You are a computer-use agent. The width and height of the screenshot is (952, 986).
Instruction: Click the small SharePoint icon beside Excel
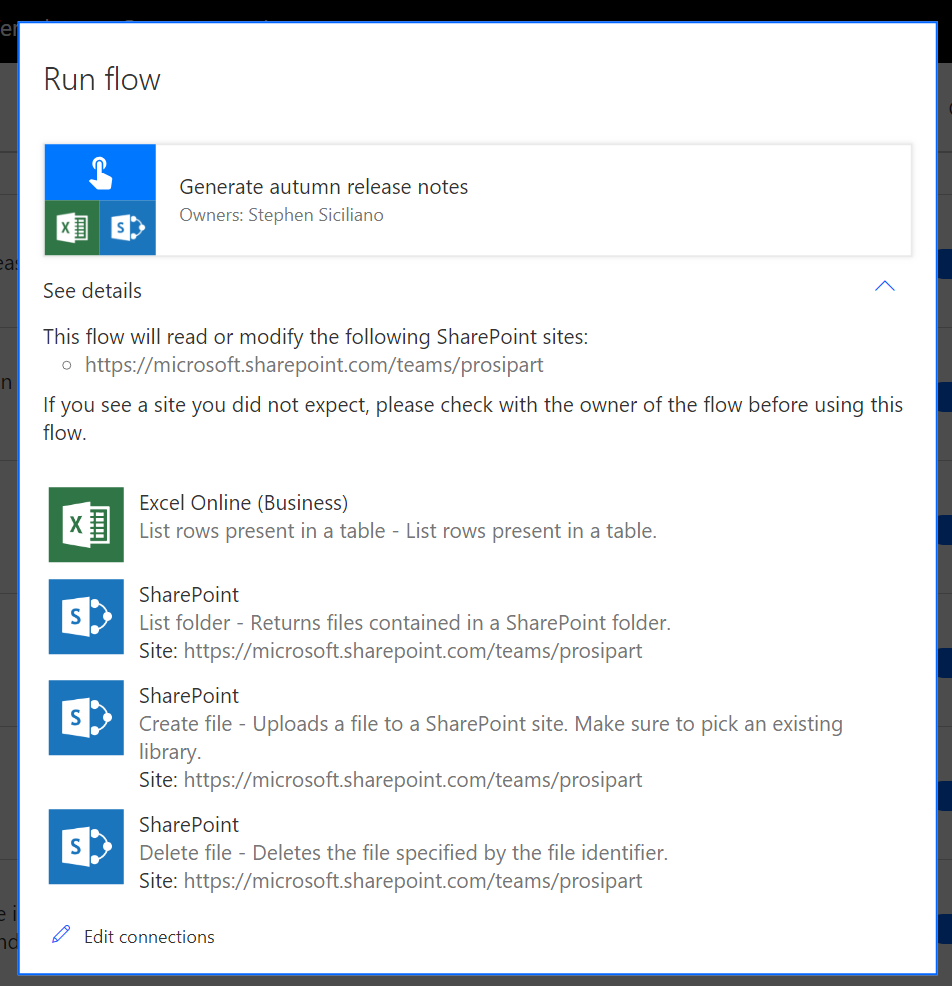click(x=128, y=227)
